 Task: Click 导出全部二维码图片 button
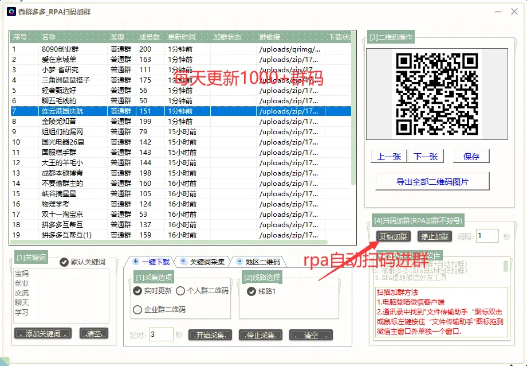coord(432,181)
